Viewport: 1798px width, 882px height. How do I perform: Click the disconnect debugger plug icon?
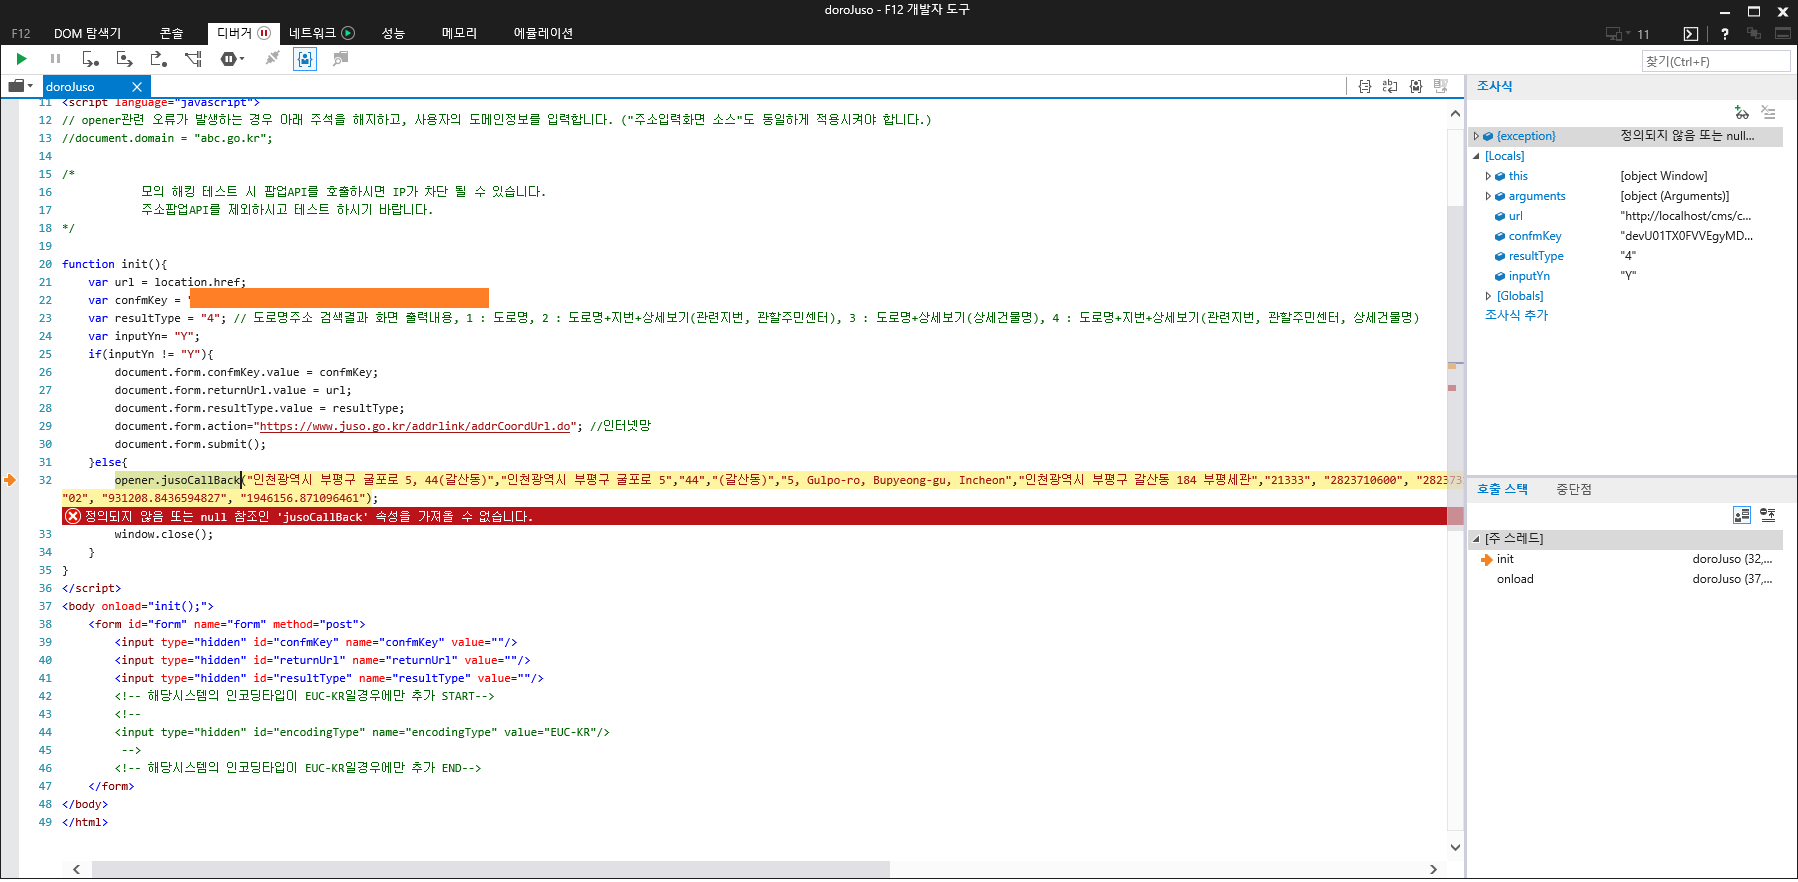pos(272,59)
